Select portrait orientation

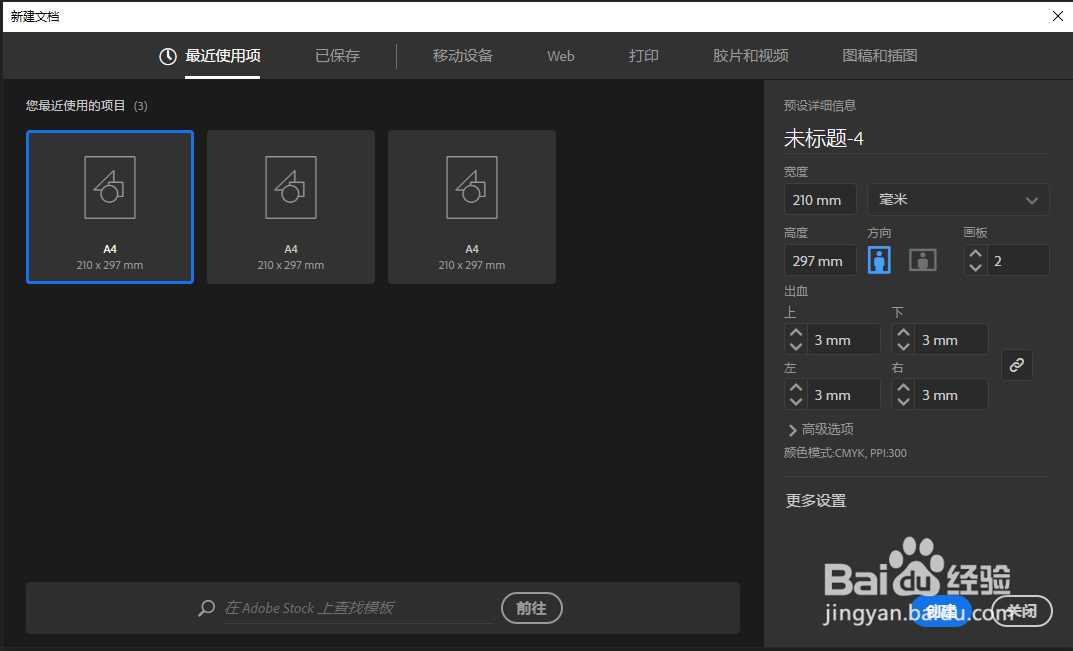(x=878, y=259)
